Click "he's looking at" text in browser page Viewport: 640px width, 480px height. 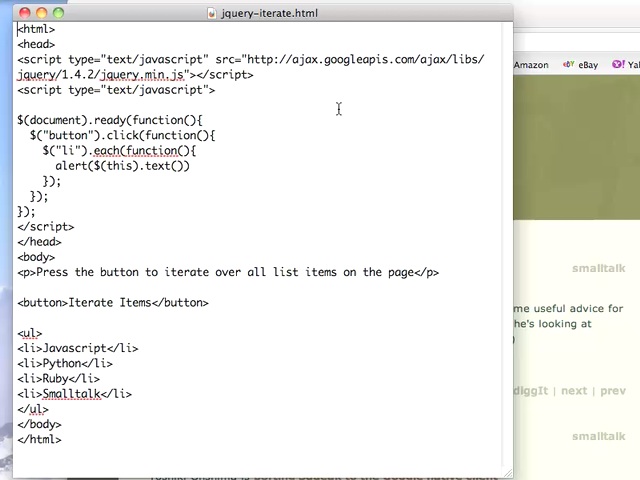click(x=552, y=324)
